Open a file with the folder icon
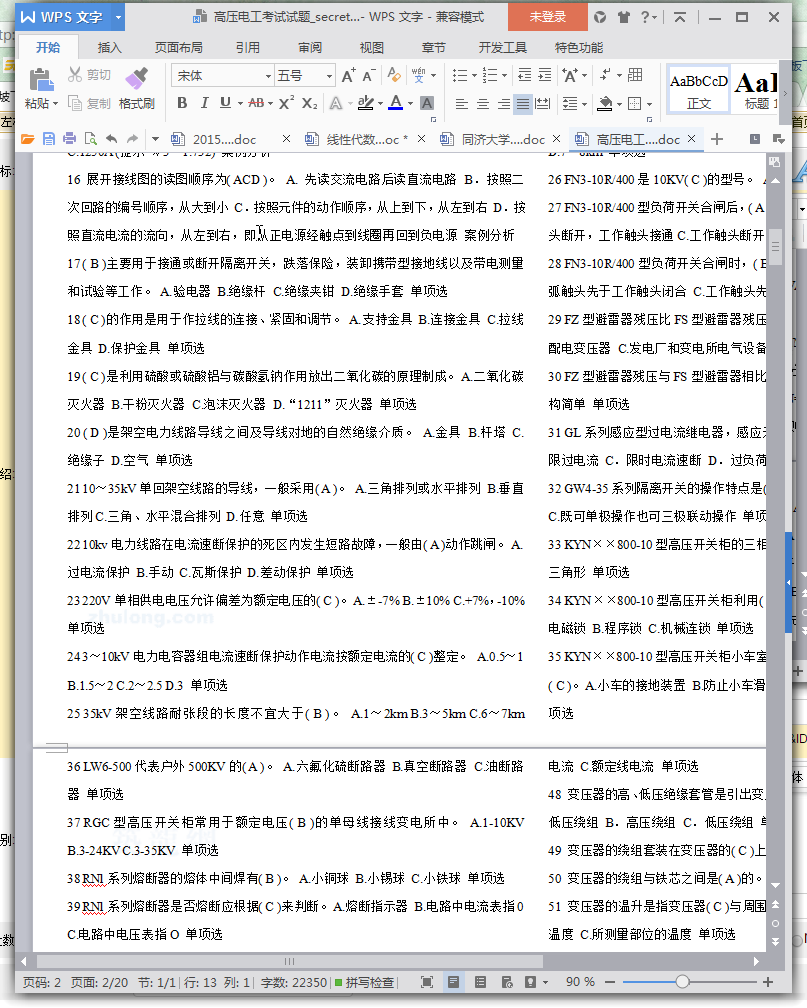The height and width of the screenshot is (1008, 807). pos(27,139)
